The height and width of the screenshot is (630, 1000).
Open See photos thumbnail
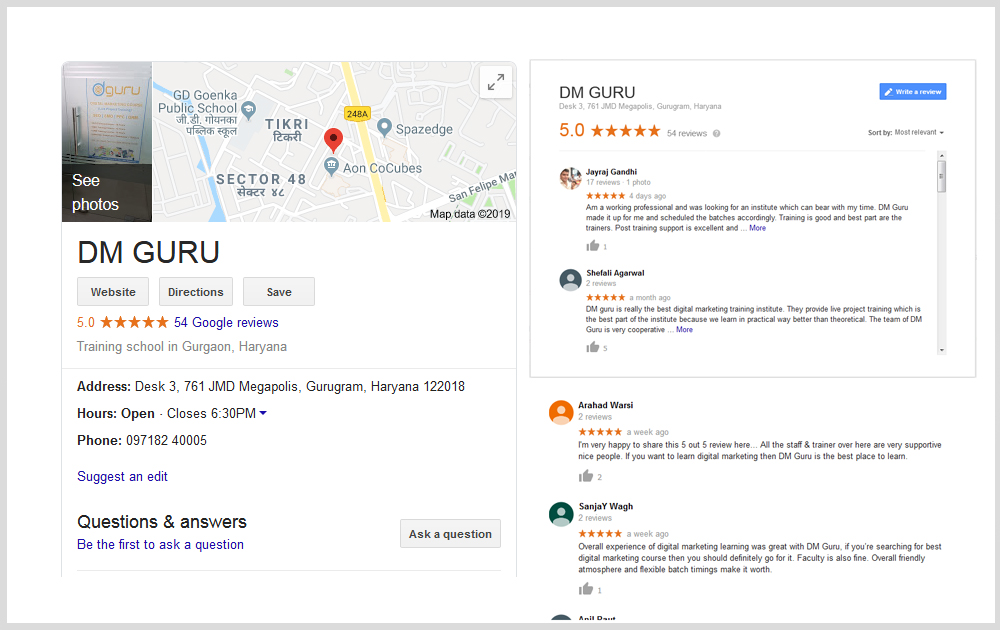[107, 142]
